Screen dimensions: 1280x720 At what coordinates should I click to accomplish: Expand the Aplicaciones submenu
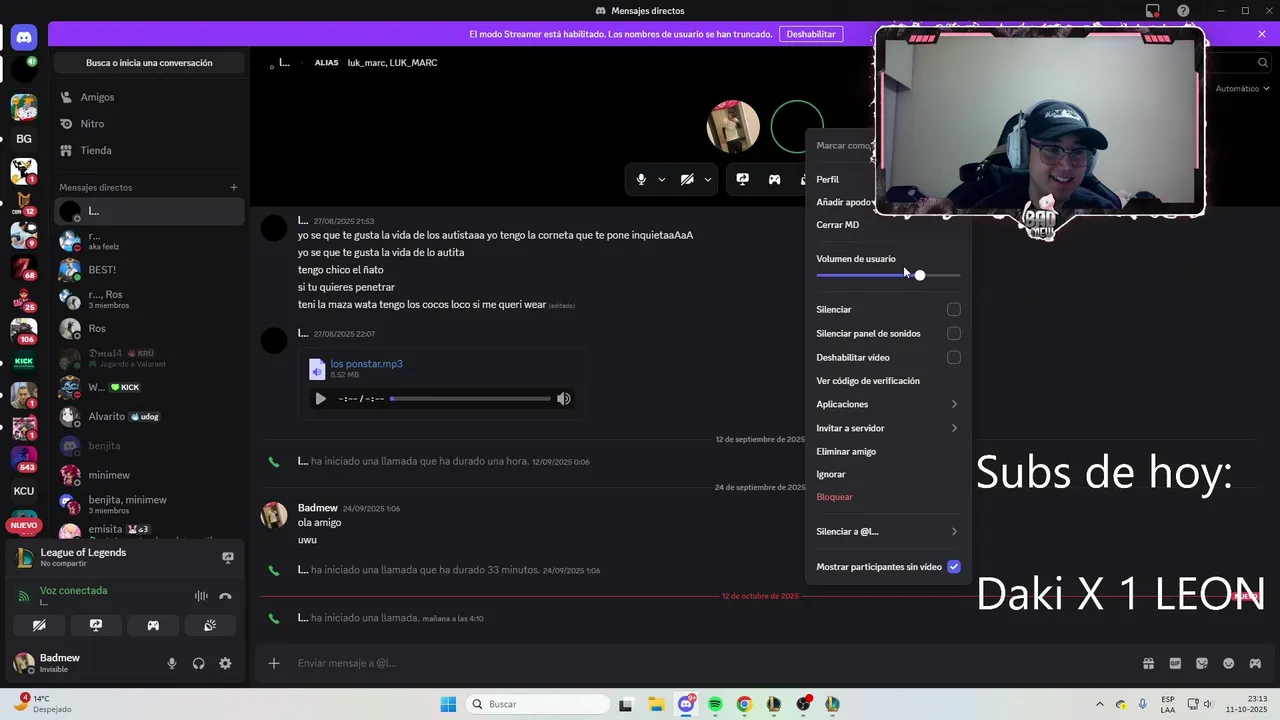pyautogui.click(x=887, y=404)
